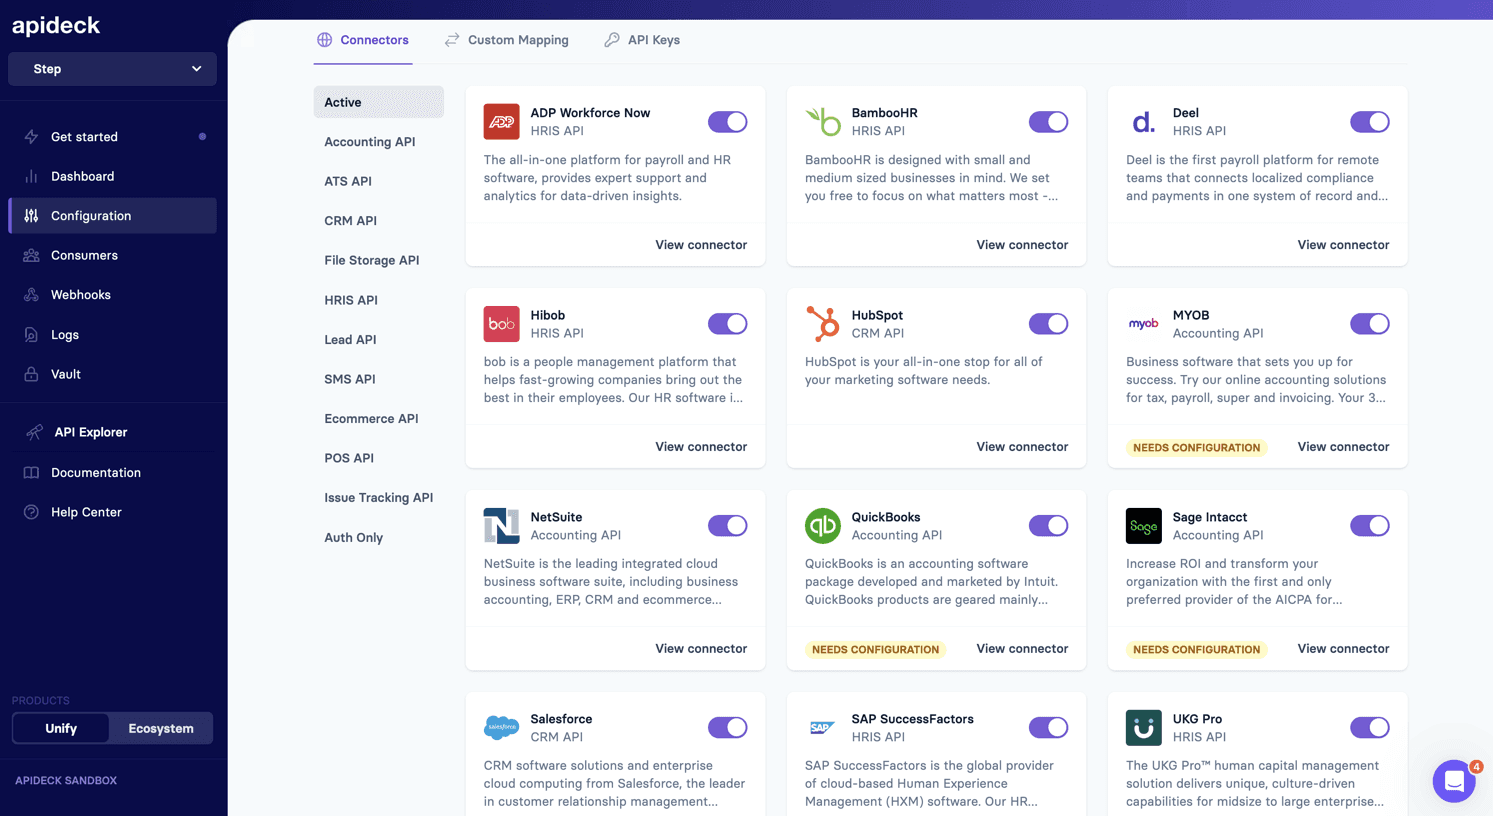Select the File Storage API category
Image resolution: width=1493 pixels, height=816 pixels.
372,260
